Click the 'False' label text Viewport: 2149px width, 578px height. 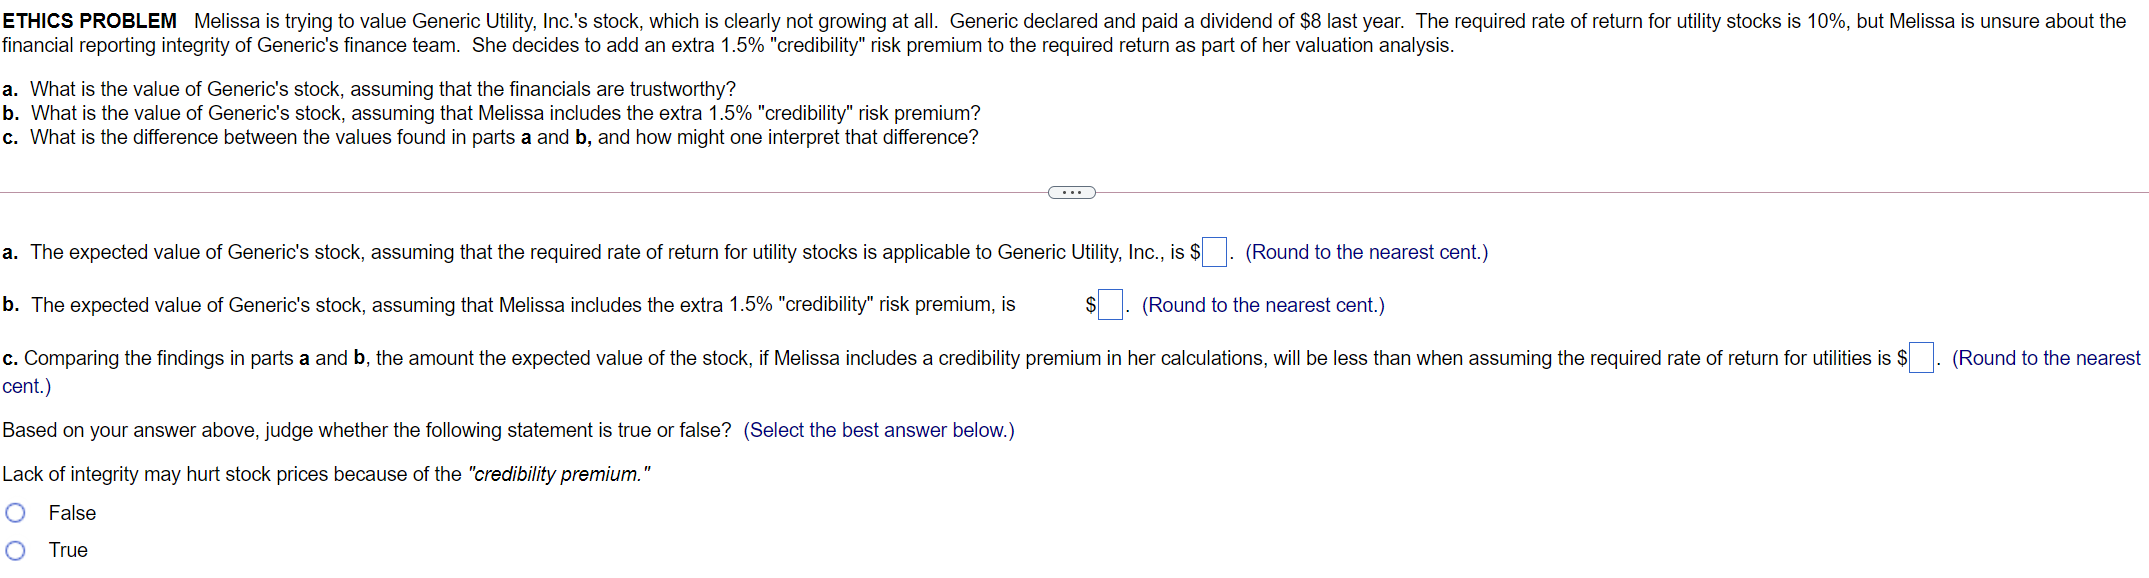pyautogui.click(x=75, y=512)
